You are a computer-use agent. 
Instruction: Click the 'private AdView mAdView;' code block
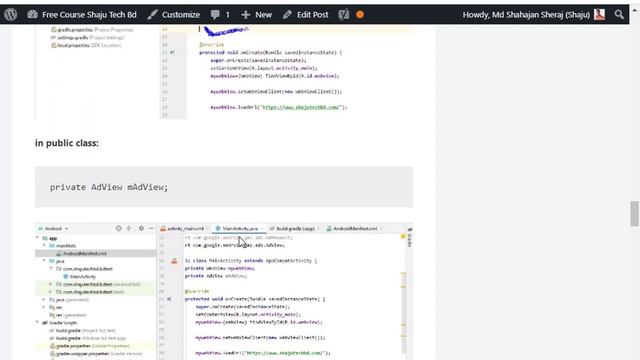pos(224,187)
